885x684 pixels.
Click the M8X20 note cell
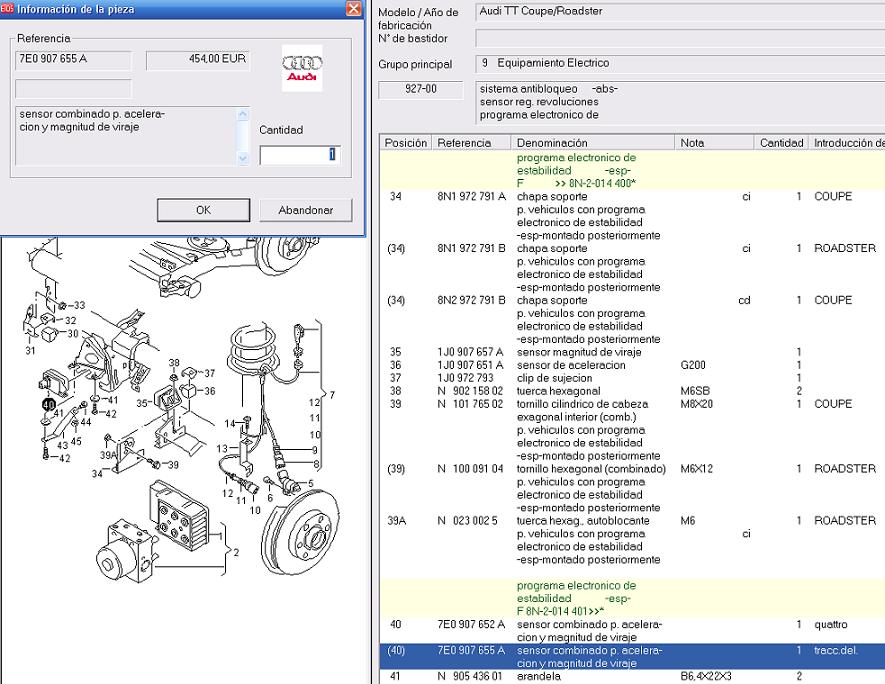coord(697,404)
